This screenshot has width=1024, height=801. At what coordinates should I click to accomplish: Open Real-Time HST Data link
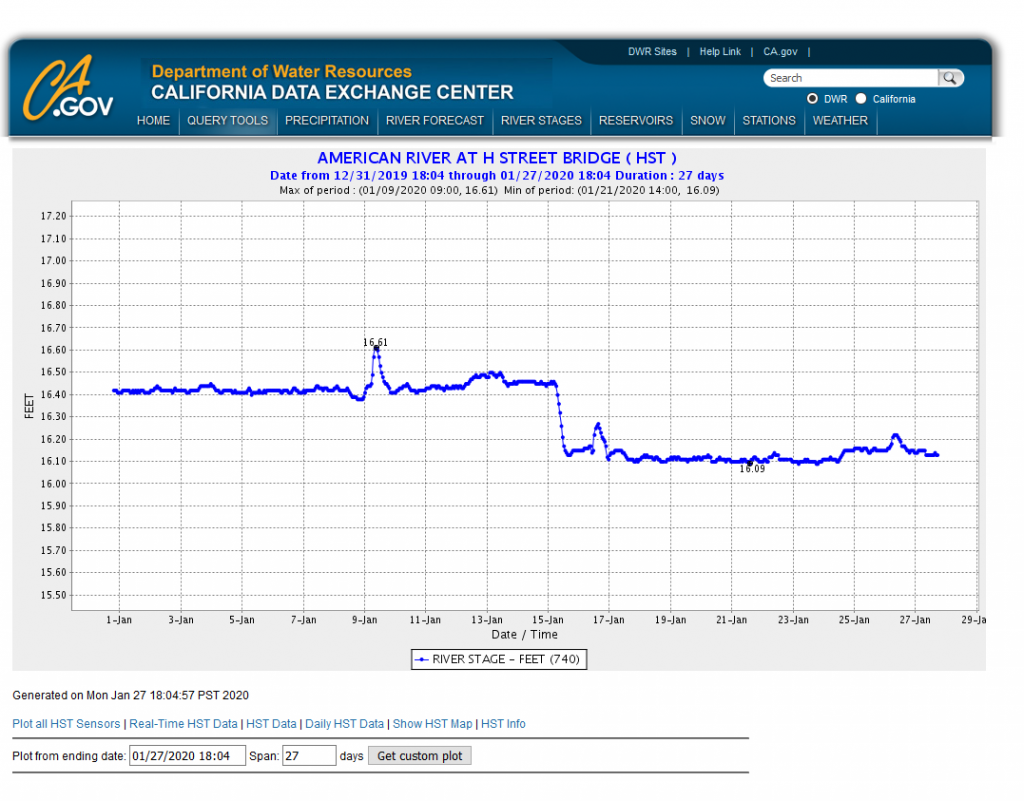[x=183, y=724]
